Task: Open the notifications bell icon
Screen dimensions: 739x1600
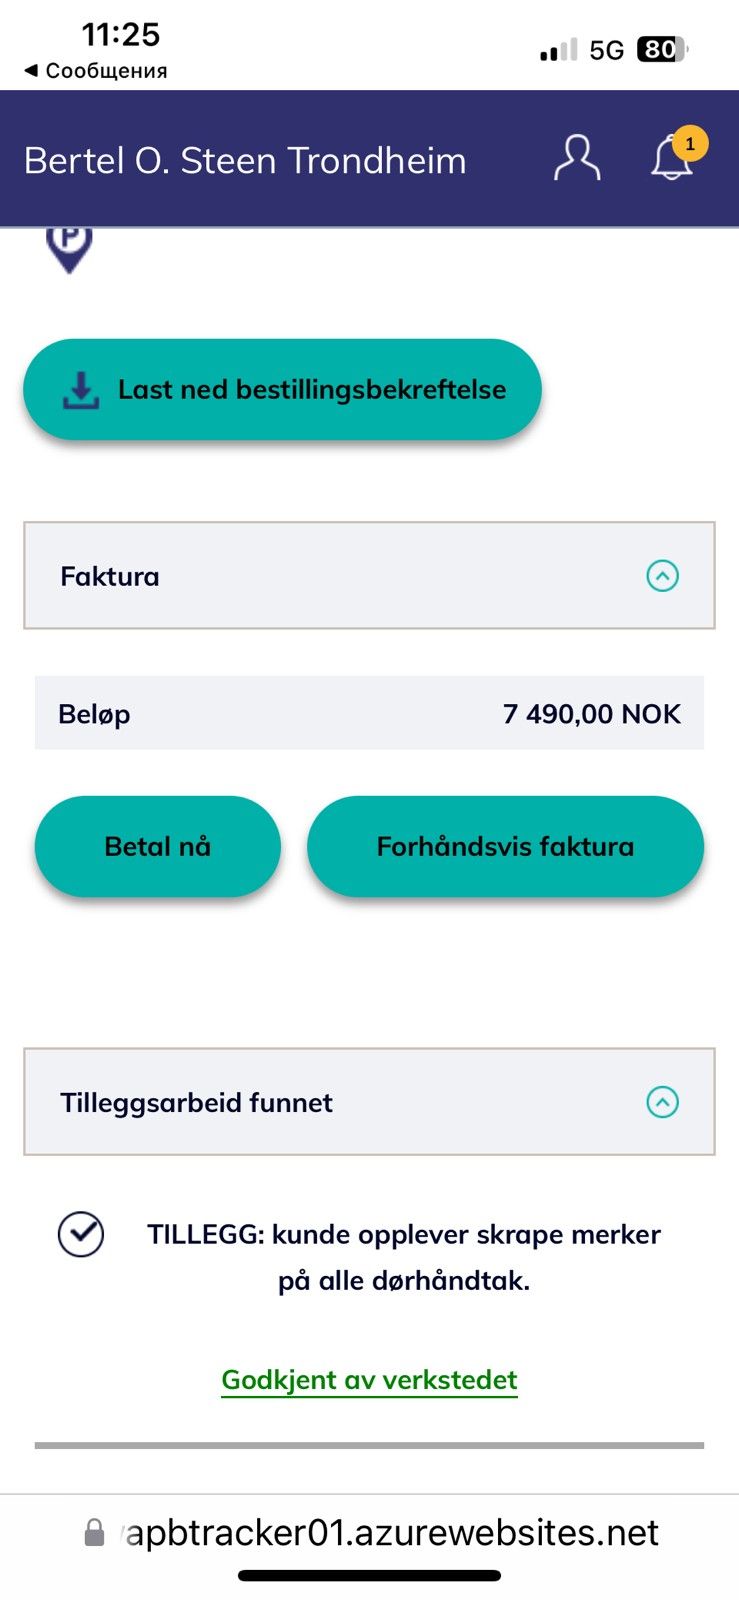Action: pos(671,159)
